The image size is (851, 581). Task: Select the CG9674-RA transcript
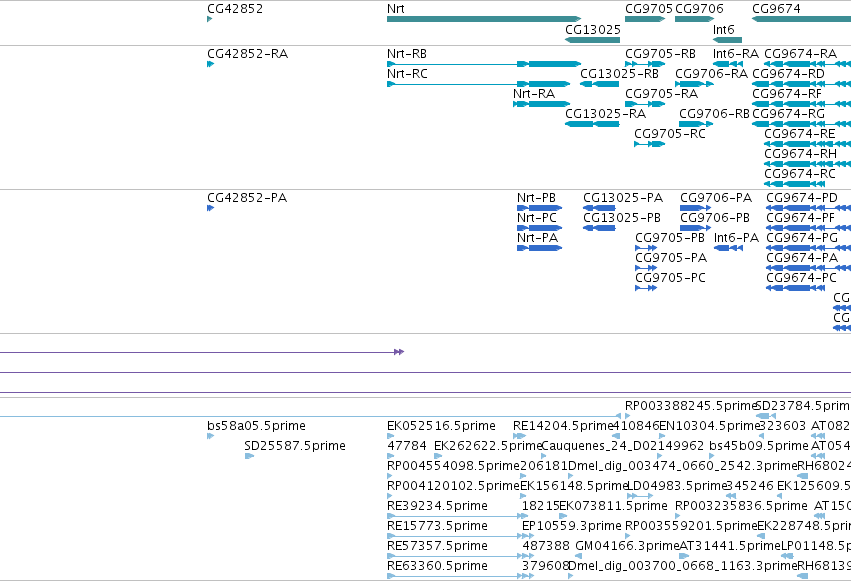[807, 64]
